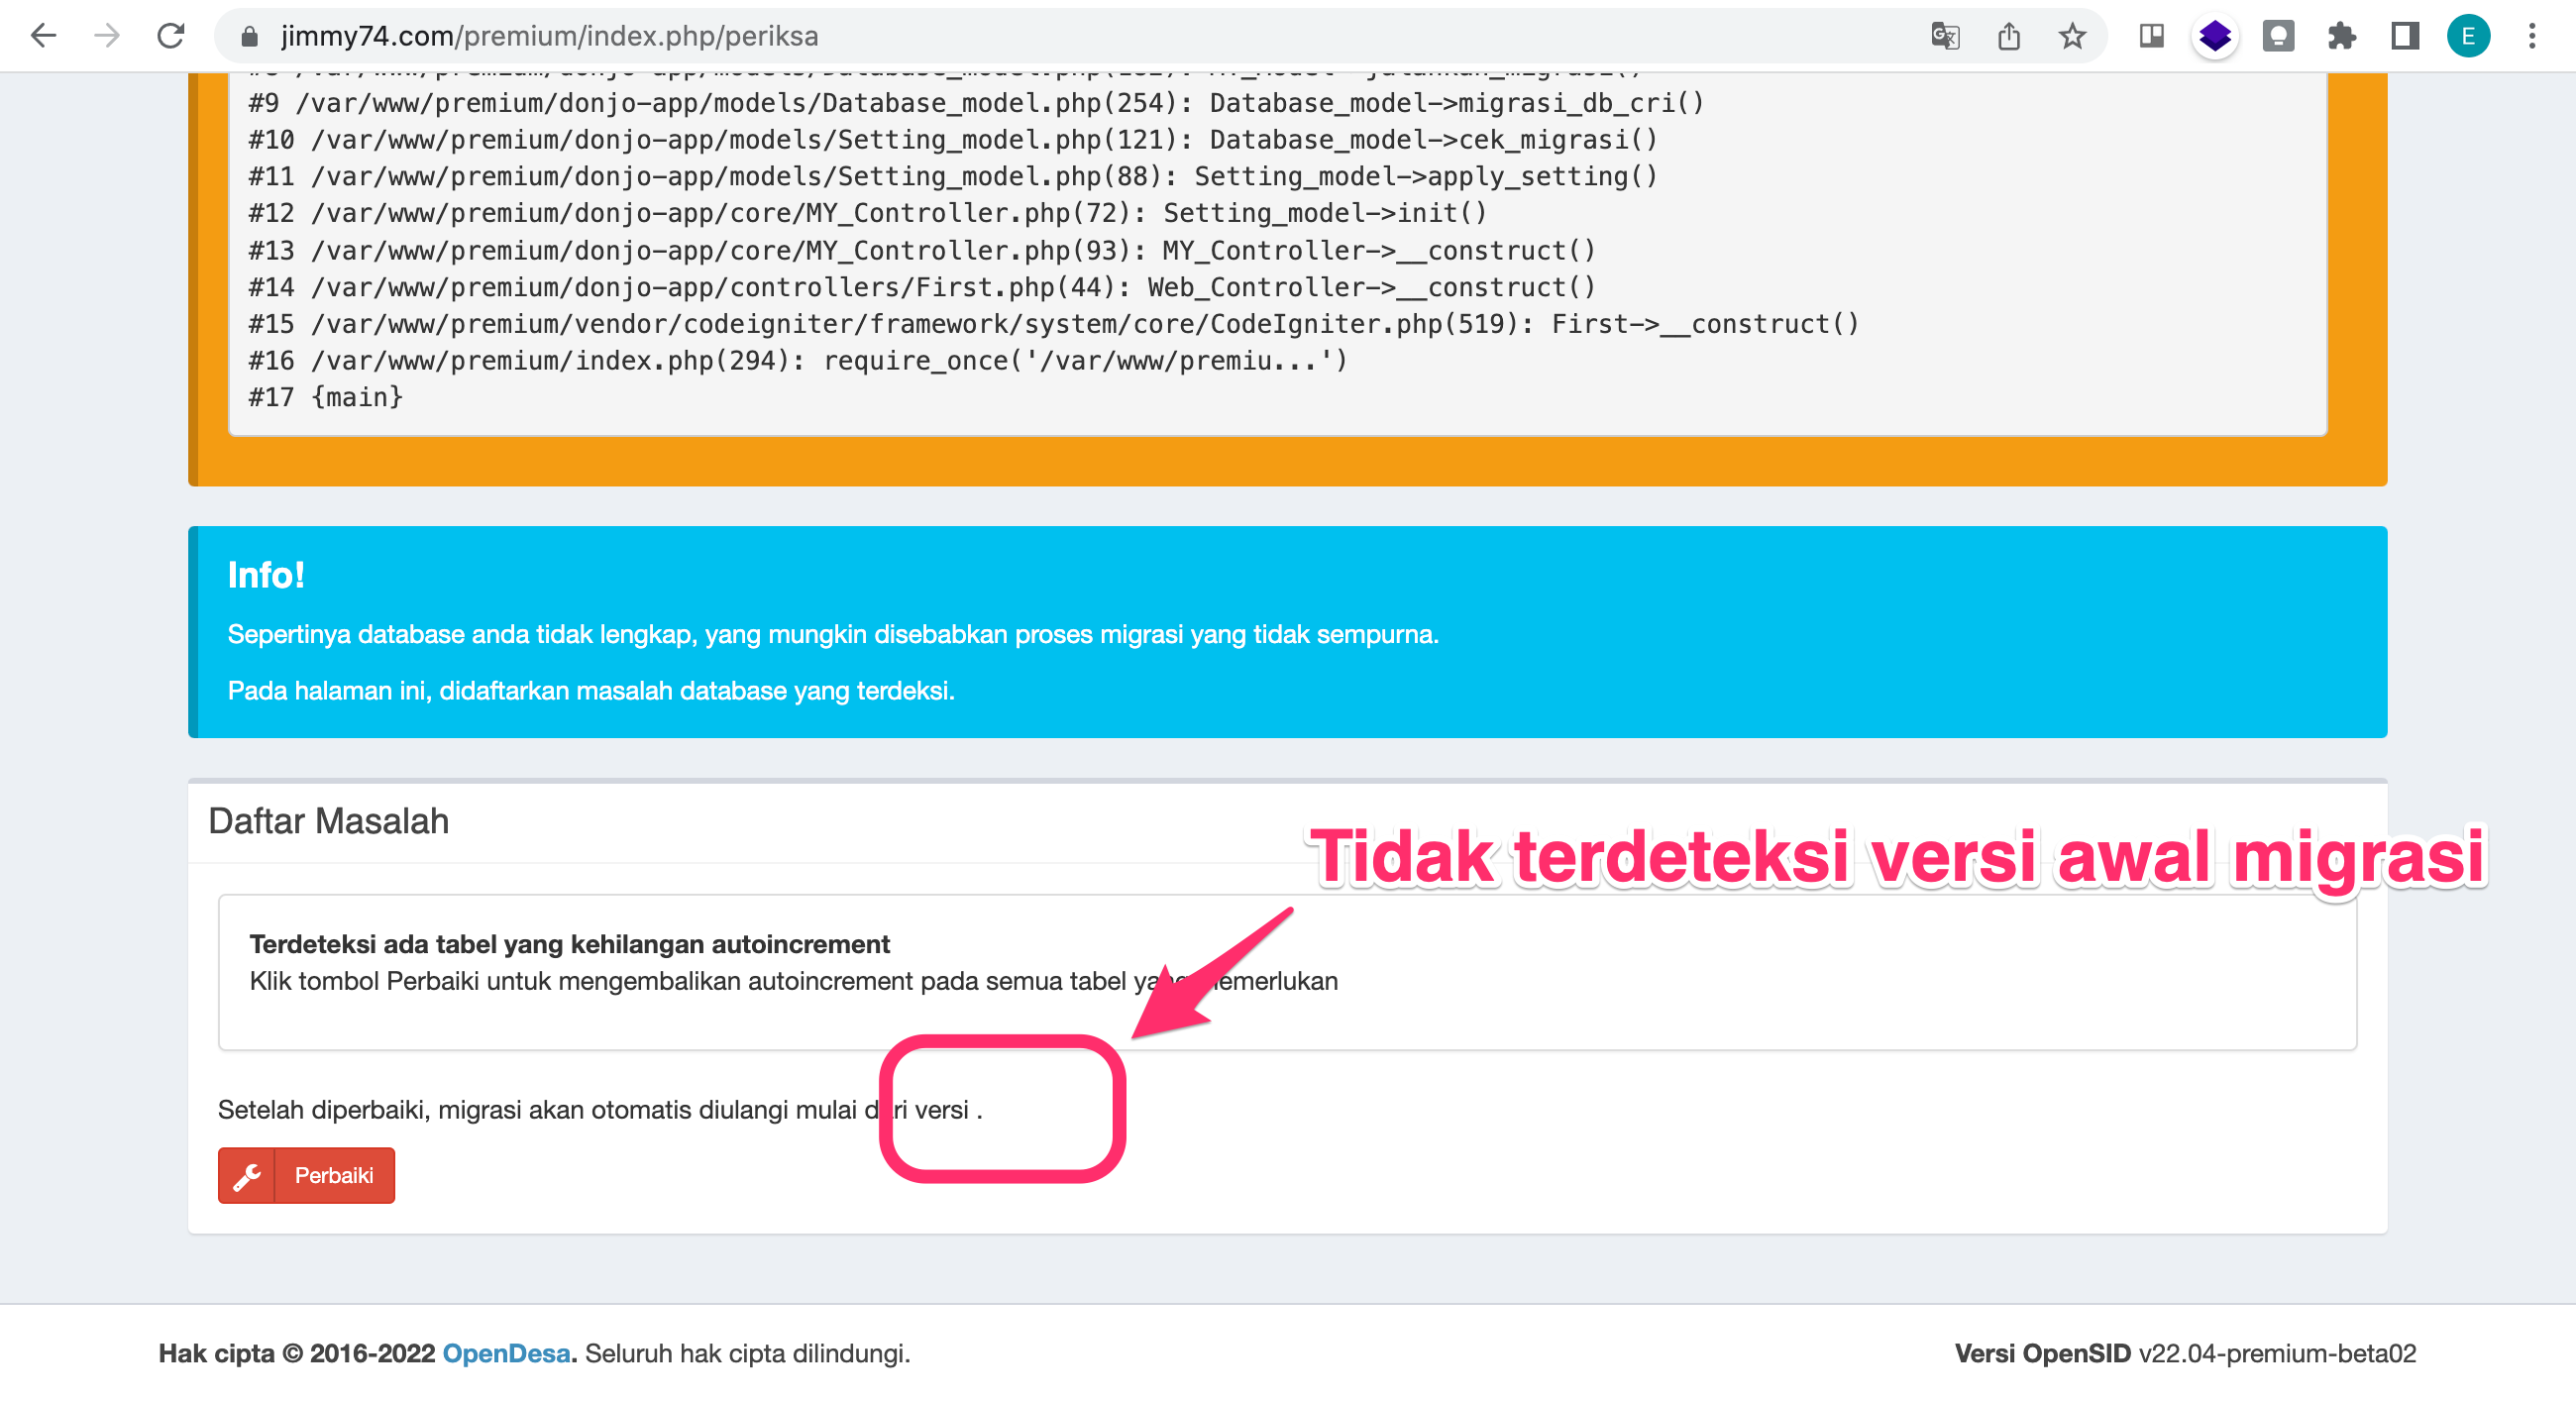This screenshot has width=2576, height=1401.
Task: Share the current page
Action: [x=2010, y=36]
